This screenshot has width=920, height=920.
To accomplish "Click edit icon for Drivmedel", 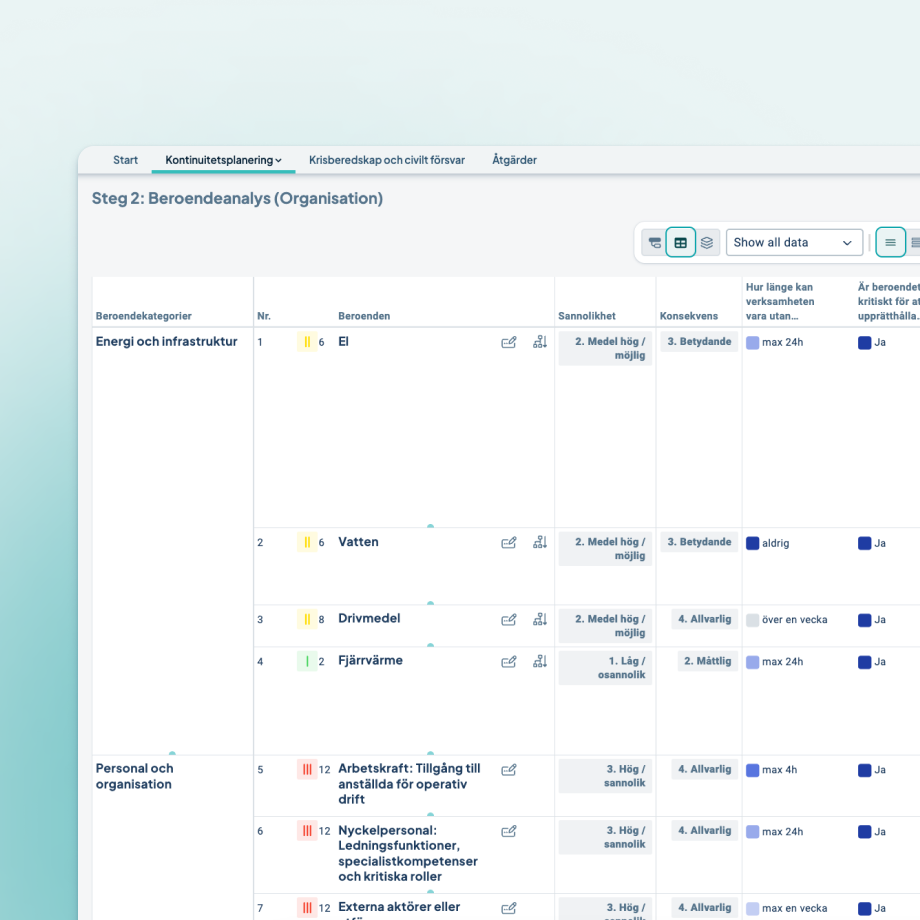I will (509, 620).
